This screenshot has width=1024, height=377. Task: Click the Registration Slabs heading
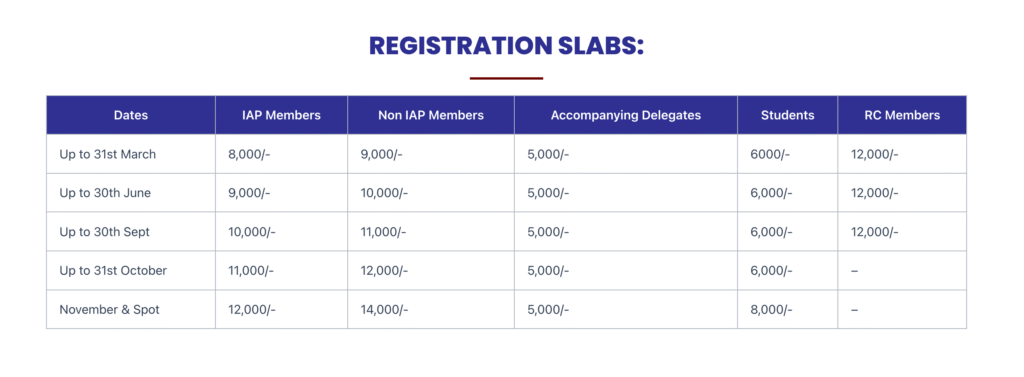(506, 46)
